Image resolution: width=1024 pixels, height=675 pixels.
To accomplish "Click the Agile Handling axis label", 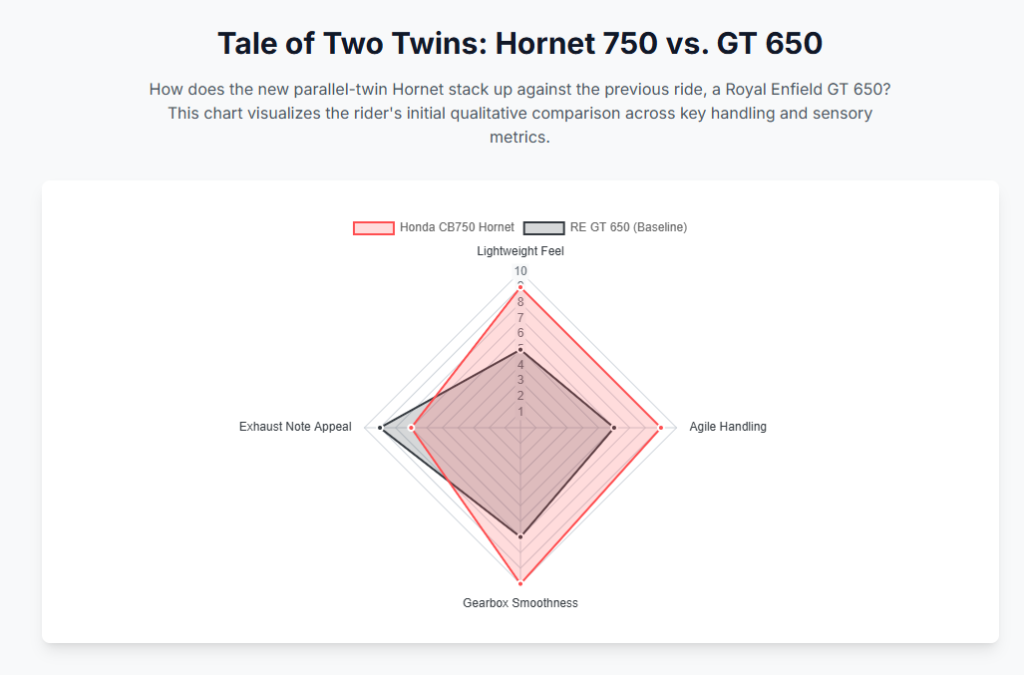I will (728, 427).
